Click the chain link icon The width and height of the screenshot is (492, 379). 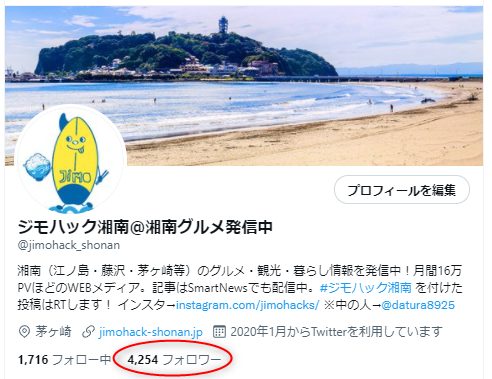[88, 332]
